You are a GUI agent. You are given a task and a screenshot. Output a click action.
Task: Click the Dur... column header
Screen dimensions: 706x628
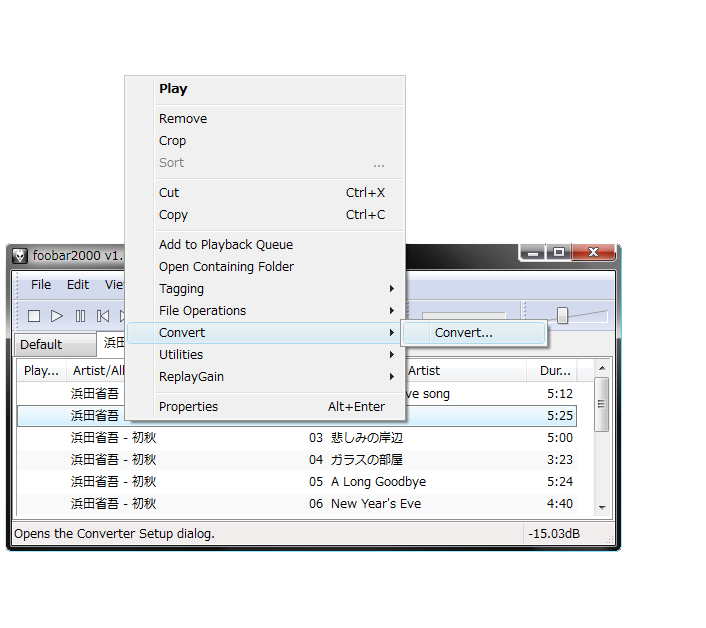[x=552, y=371]
